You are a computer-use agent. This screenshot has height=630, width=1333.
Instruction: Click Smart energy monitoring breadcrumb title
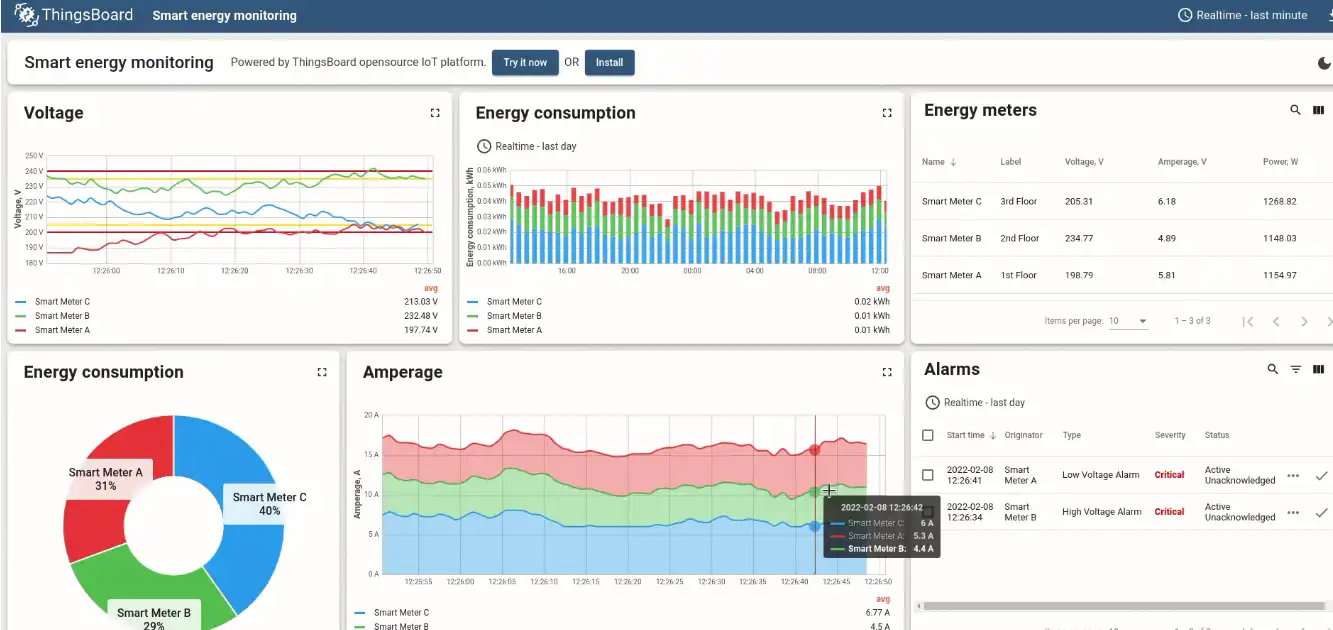pos(224,15)
